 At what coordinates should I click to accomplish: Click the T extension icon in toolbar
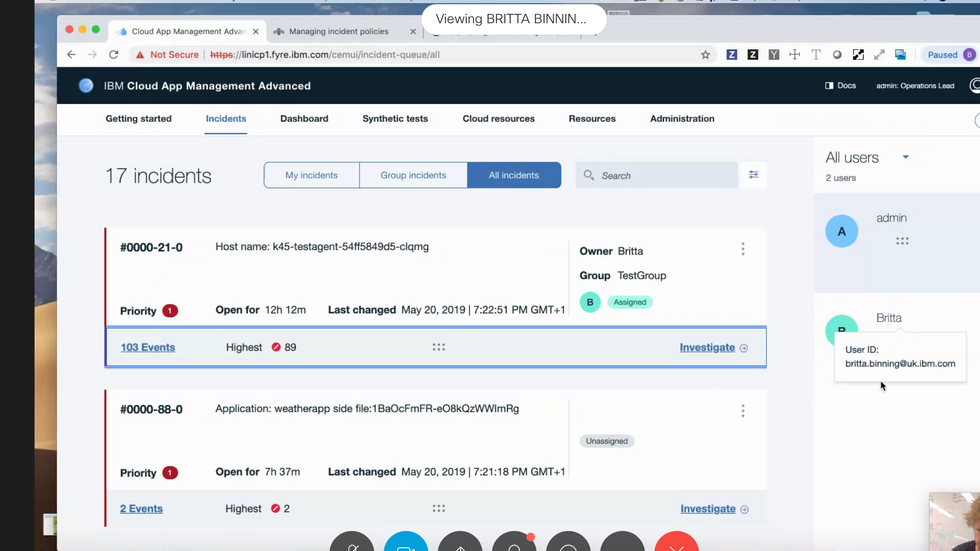click(816, 55)
